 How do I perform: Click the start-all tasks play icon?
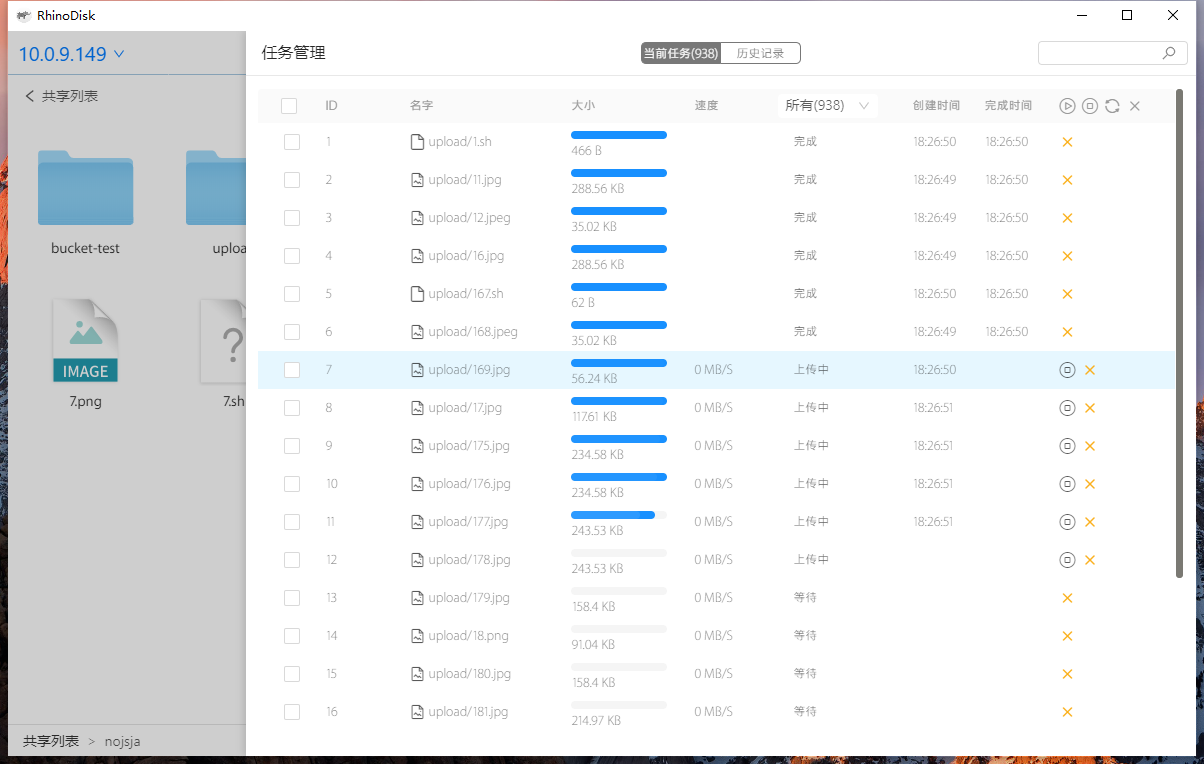click(1067, 106)
